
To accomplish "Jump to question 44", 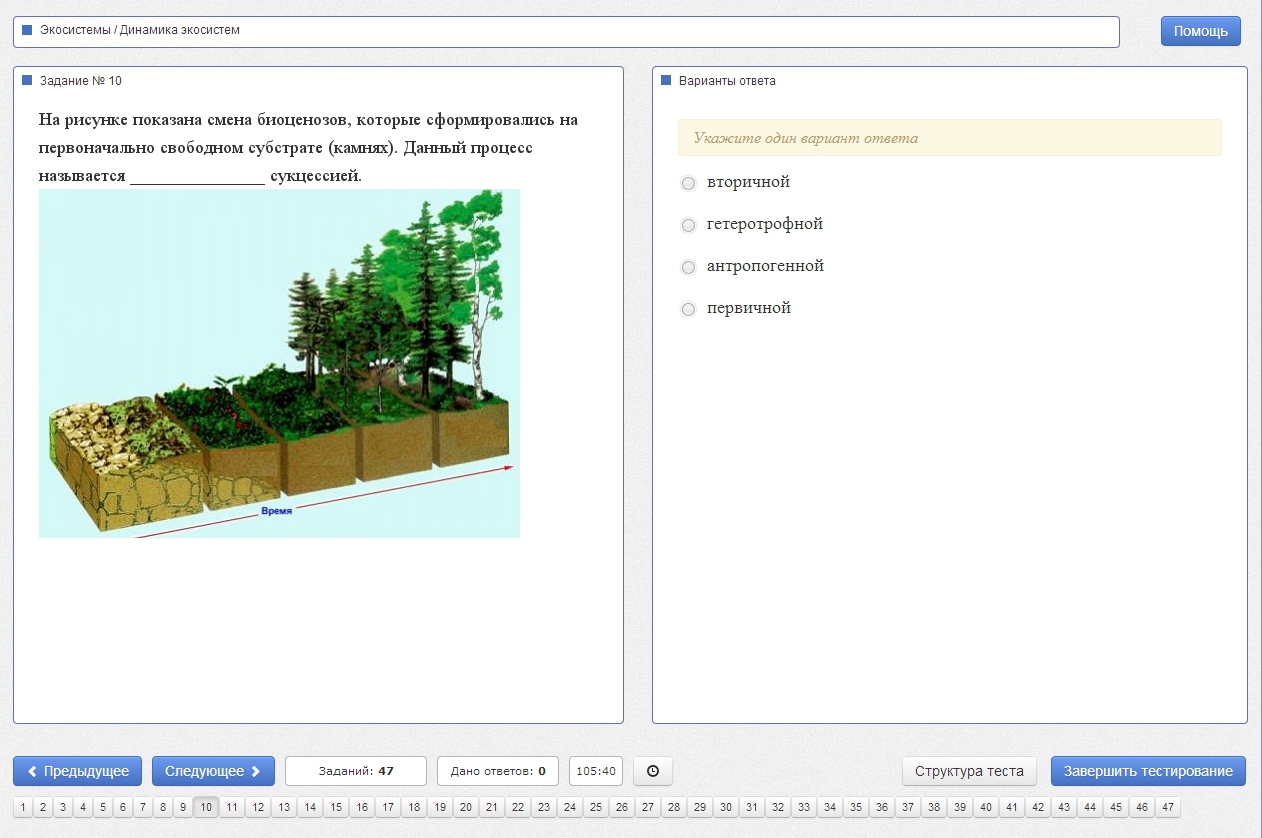I will (x=1090, y=807).
